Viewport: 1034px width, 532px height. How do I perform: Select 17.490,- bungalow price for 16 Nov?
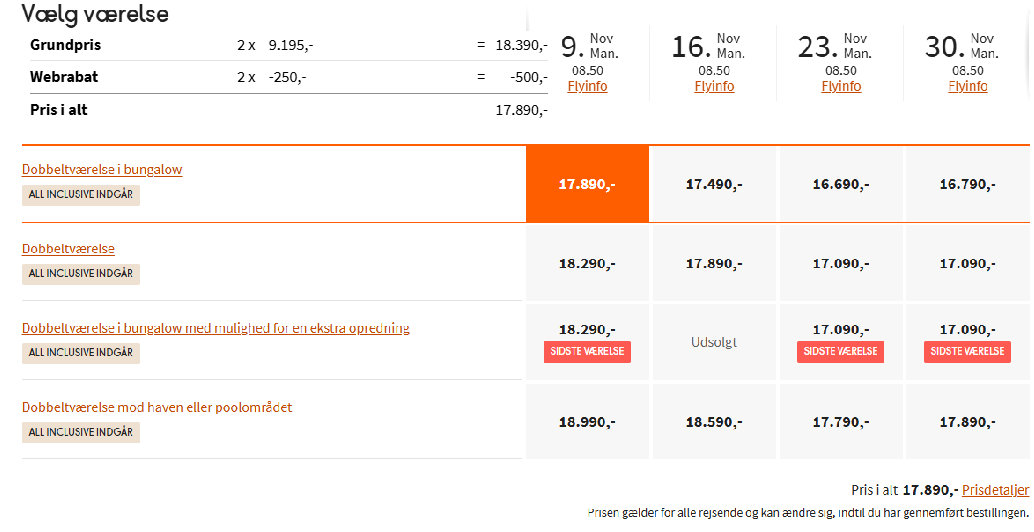[714, 184]
